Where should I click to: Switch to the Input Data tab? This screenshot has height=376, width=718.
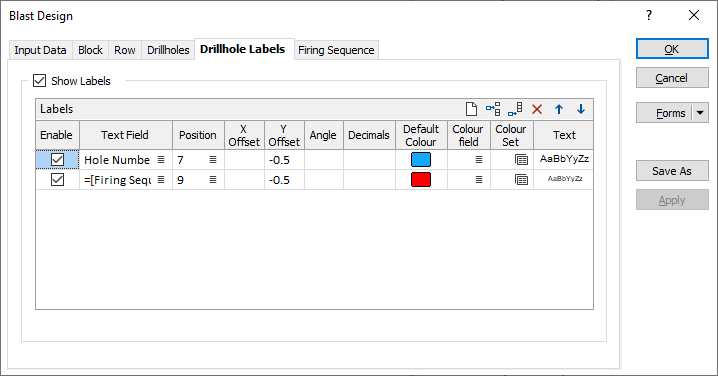click(40, 50)
